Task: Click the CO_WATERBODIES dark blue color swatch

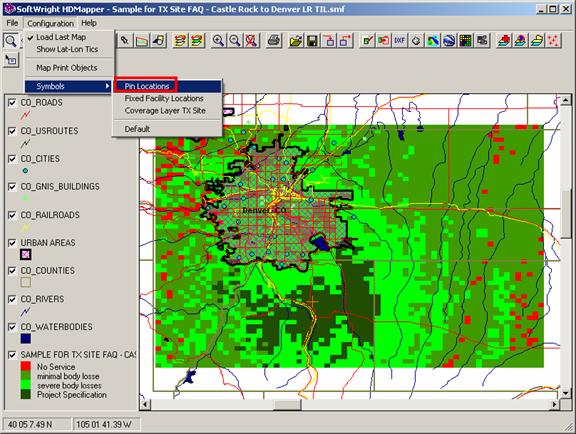Action: [x=26, y=338]
